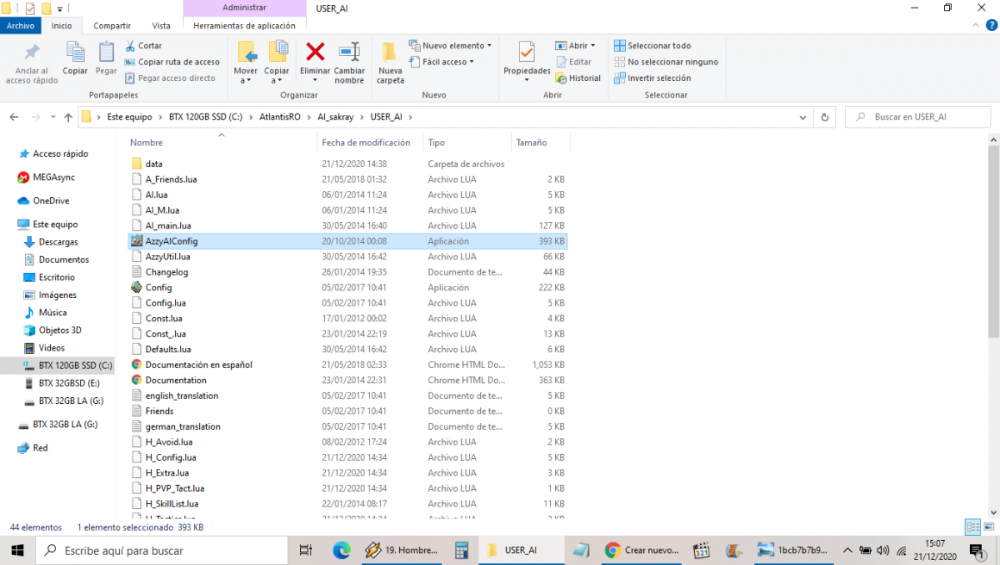
Task: Click the Windows Start button in taskbar
Action: [x=17, y=550]
